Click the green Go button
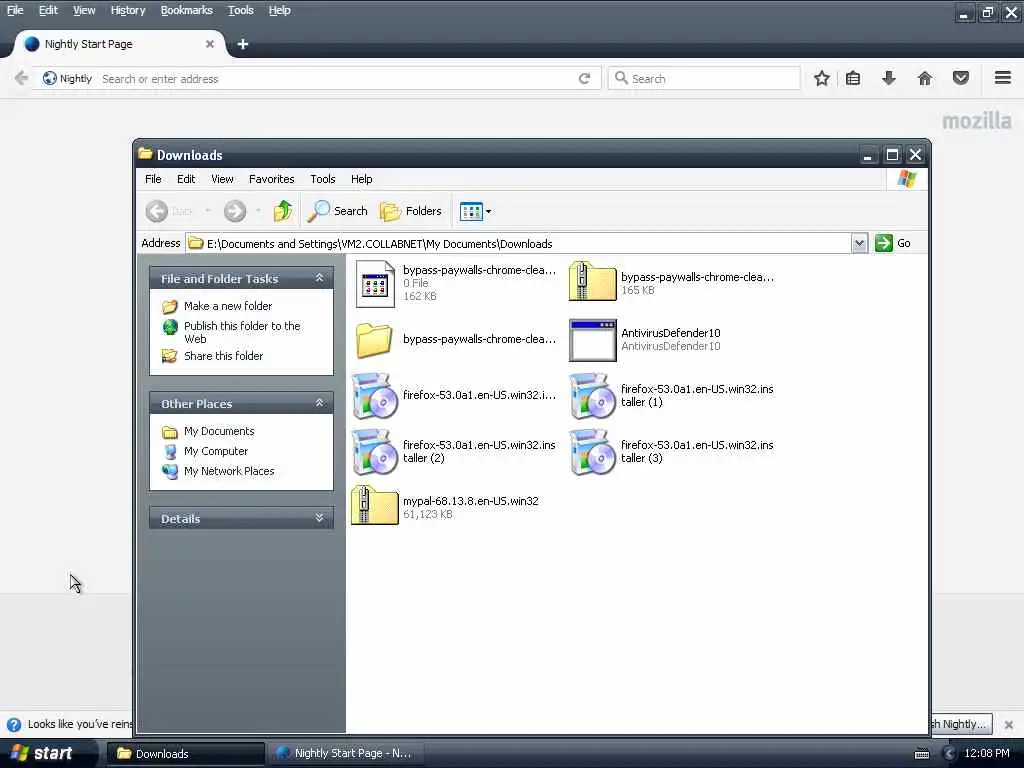 (893, 243)
